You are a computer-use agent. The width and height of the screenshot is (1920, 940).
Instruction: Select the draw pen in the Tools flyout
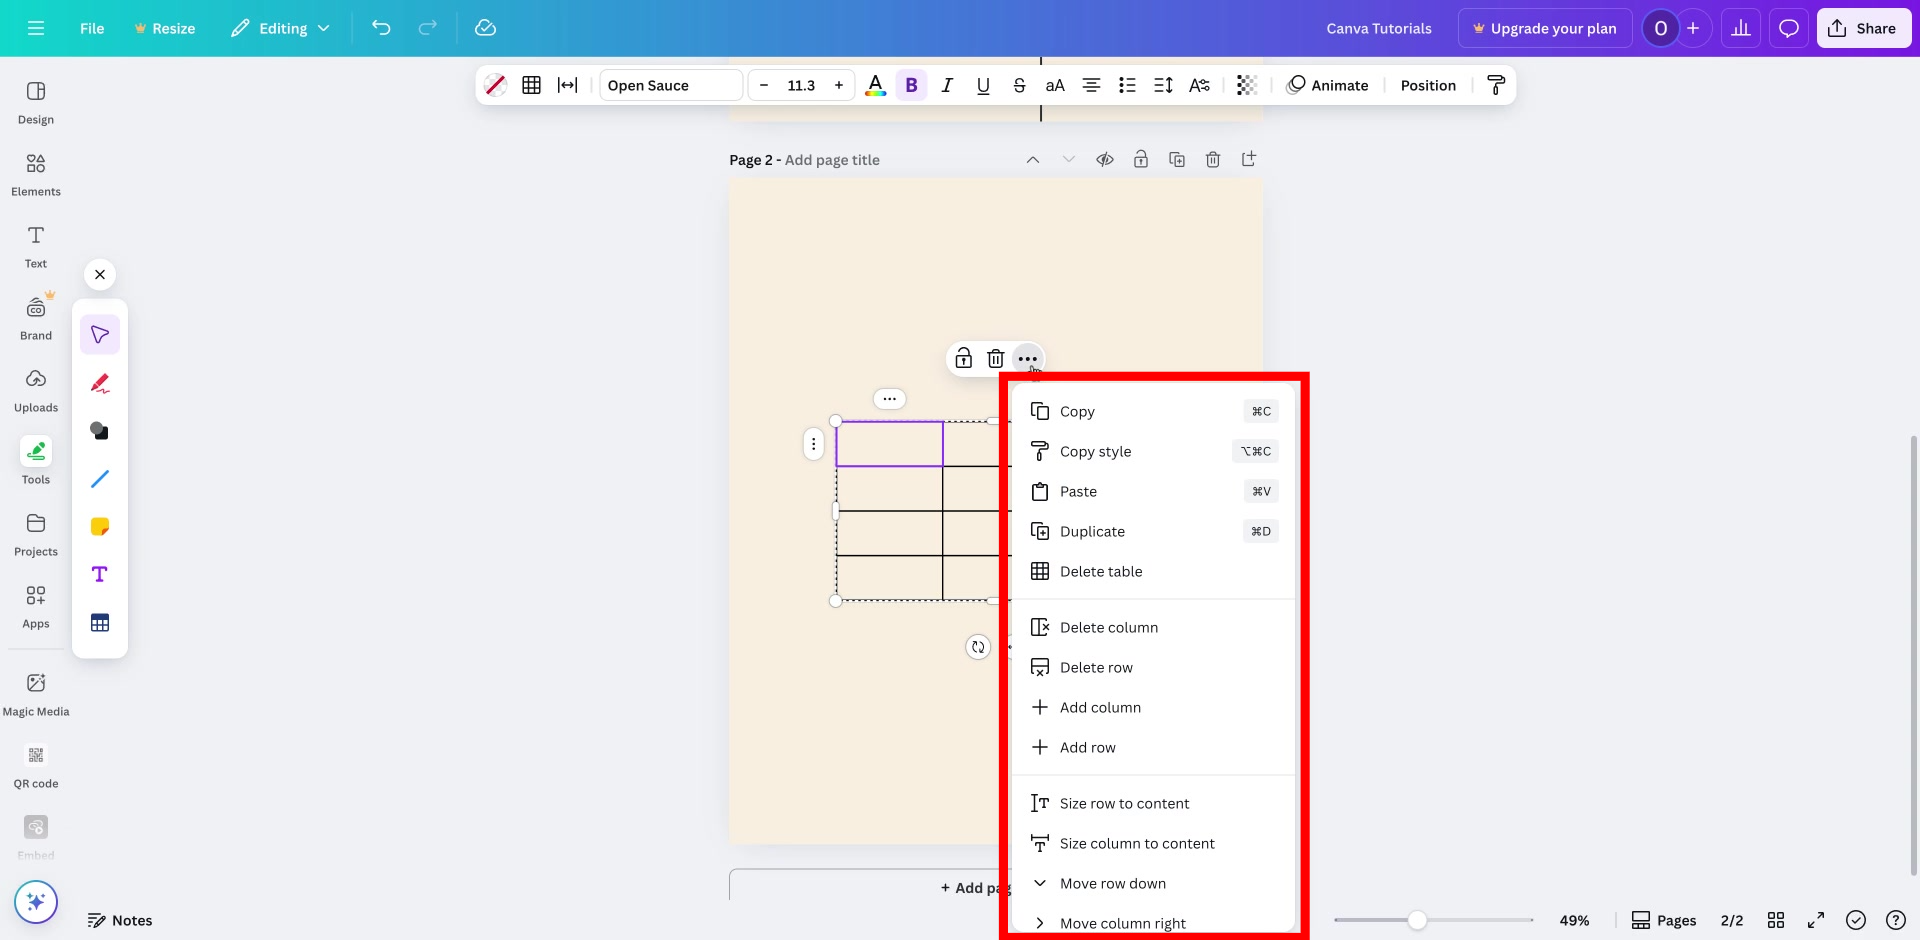pos(100,383)
